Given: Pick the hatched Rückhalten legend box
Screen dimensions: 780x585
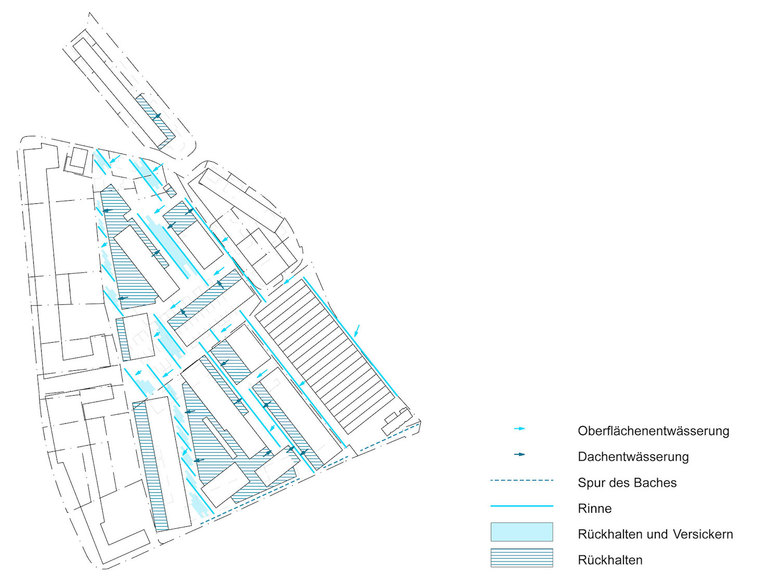Looking at the screenshot, I should coord(521,559).
